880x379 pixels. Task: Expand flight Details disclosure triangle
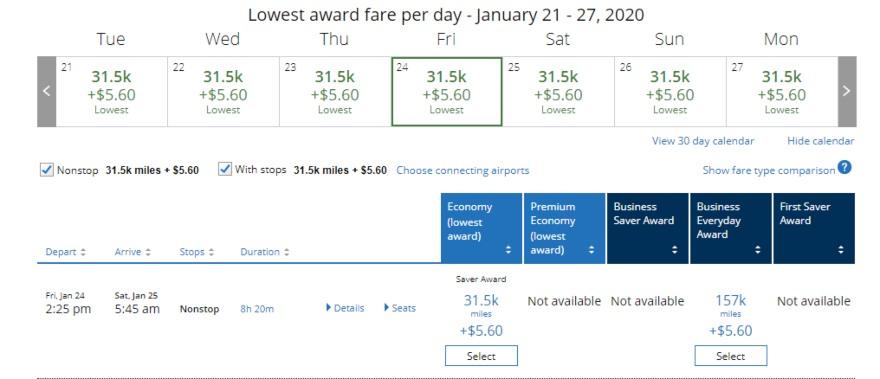point(328,308)
